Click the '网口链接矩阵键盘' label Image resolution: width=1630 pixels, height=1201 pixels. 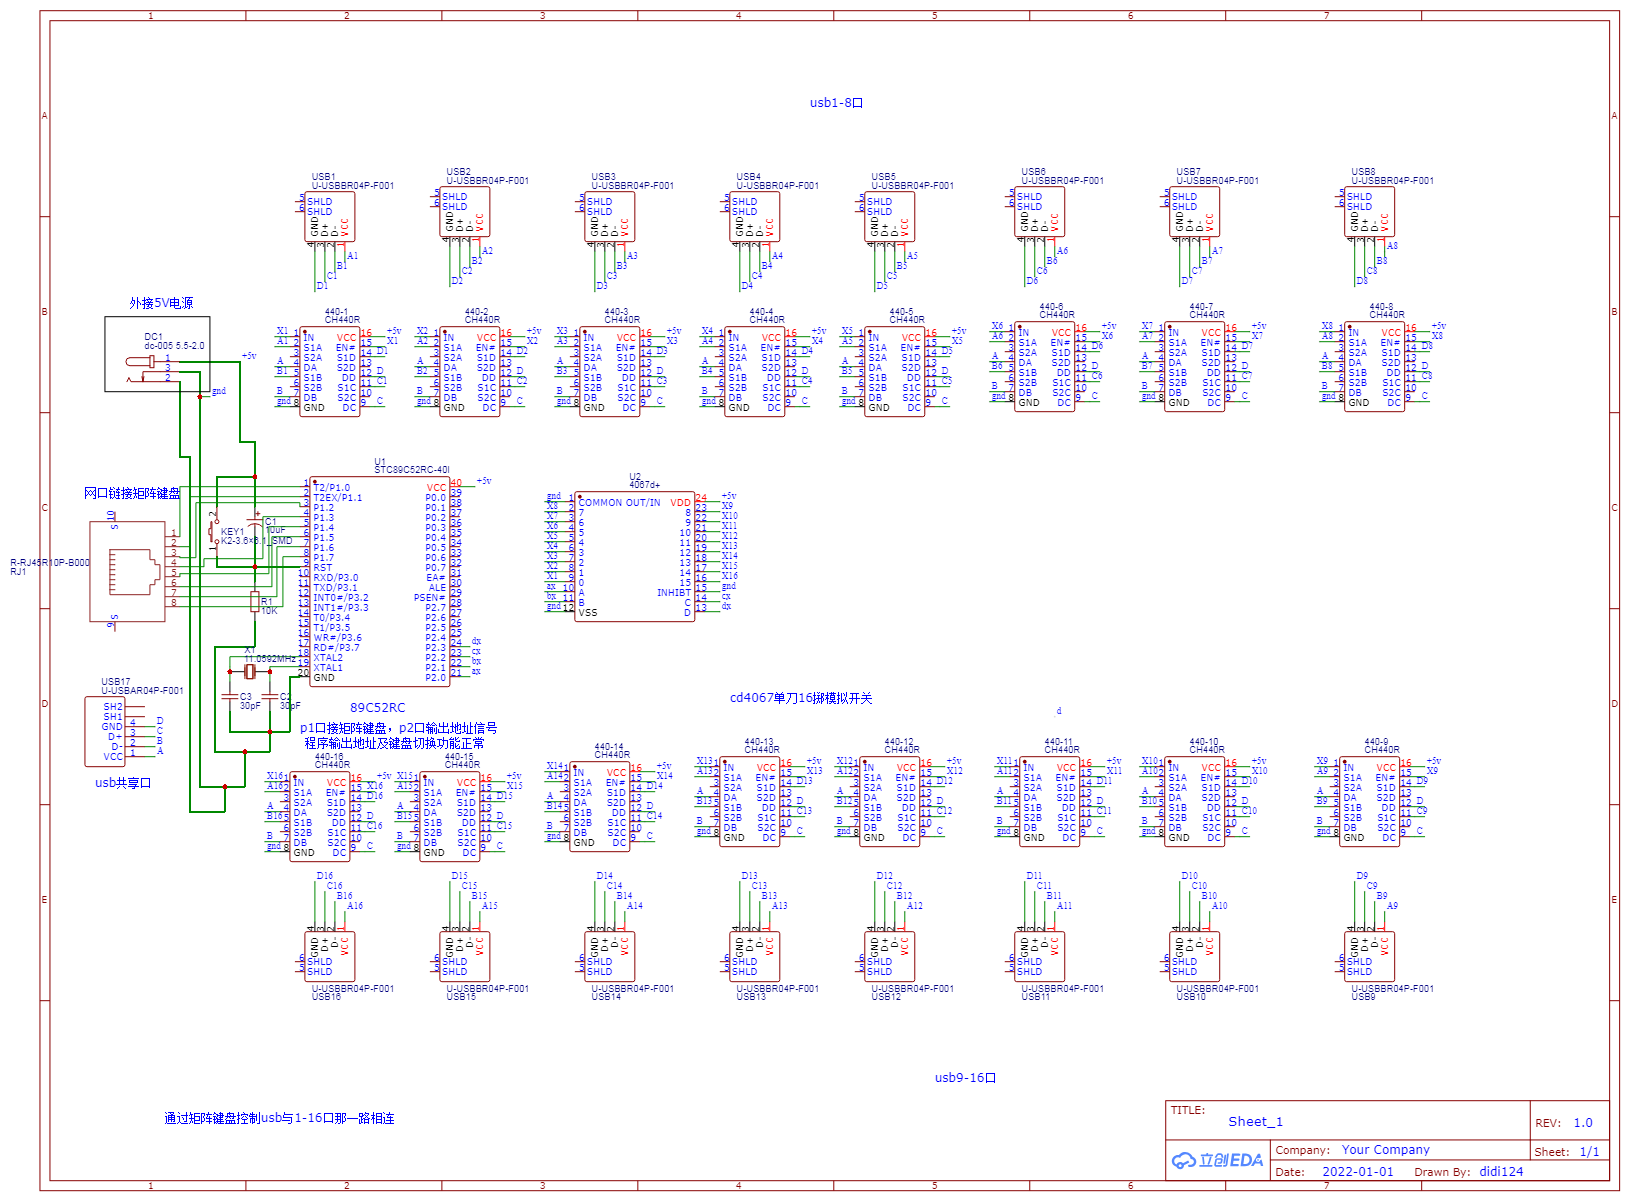(x=132, y=493)
